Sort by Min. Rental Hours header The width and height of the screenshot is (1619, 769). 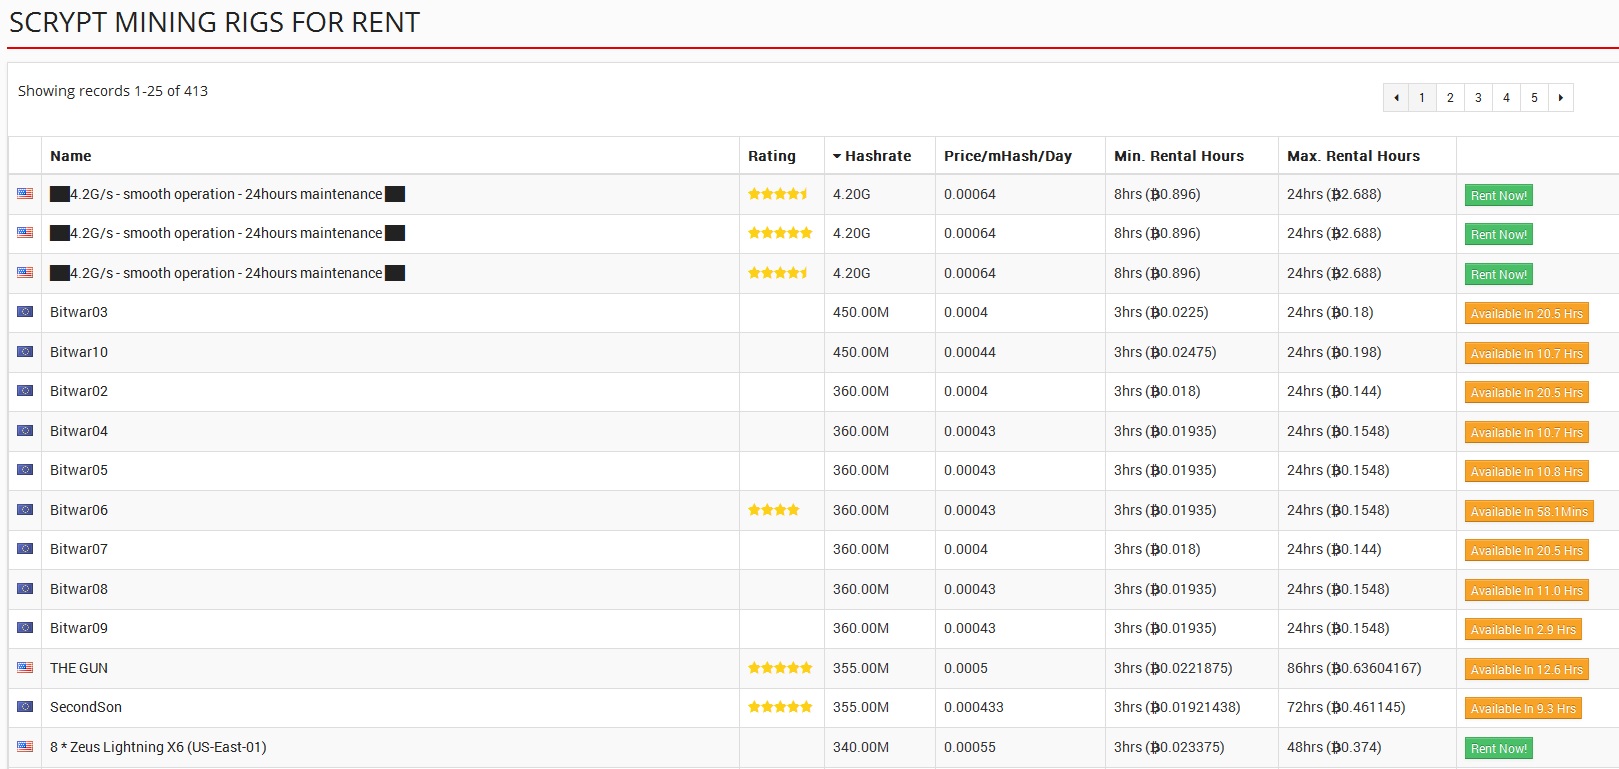point(1179,156)
